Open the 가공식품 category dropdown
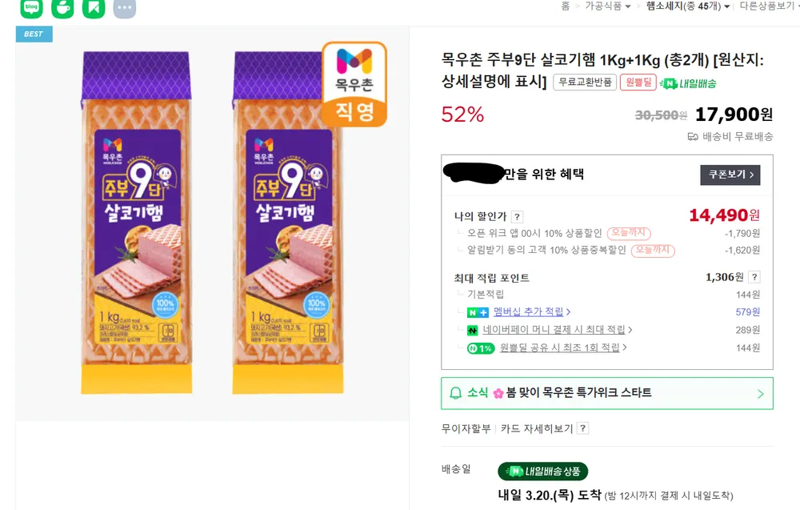800x510 pixels. pos(608,6)
